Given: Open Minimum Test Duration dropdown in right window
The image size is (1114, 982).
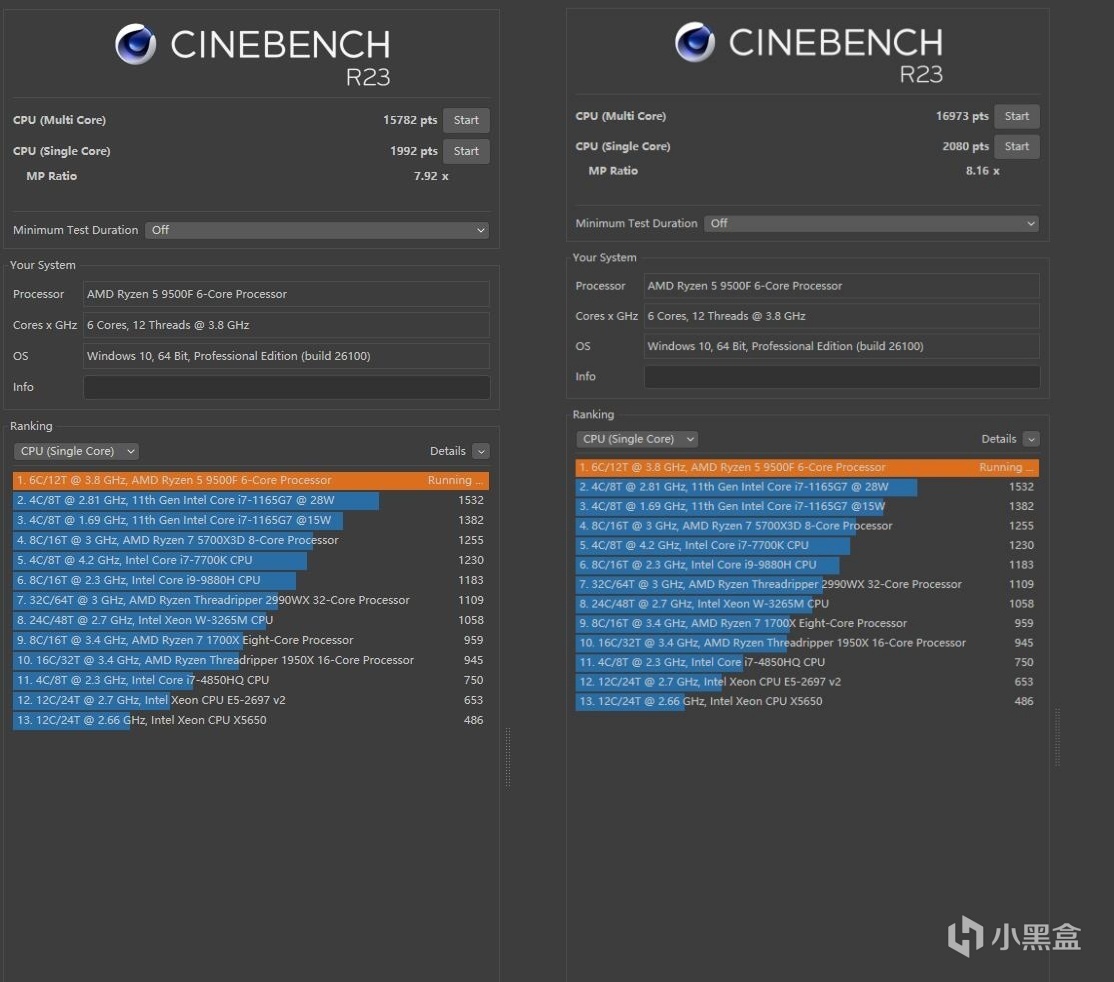Looking at the screenshot, I should tap(872, 223).
